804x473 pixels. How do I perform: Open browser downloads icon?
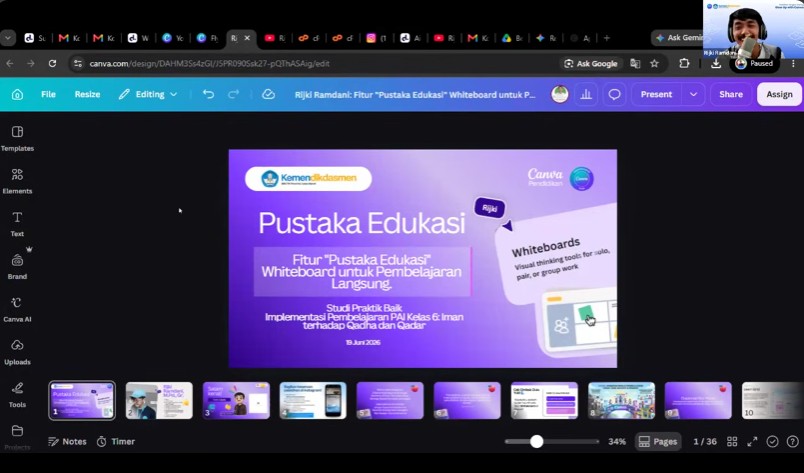click(x=716, y=64)
